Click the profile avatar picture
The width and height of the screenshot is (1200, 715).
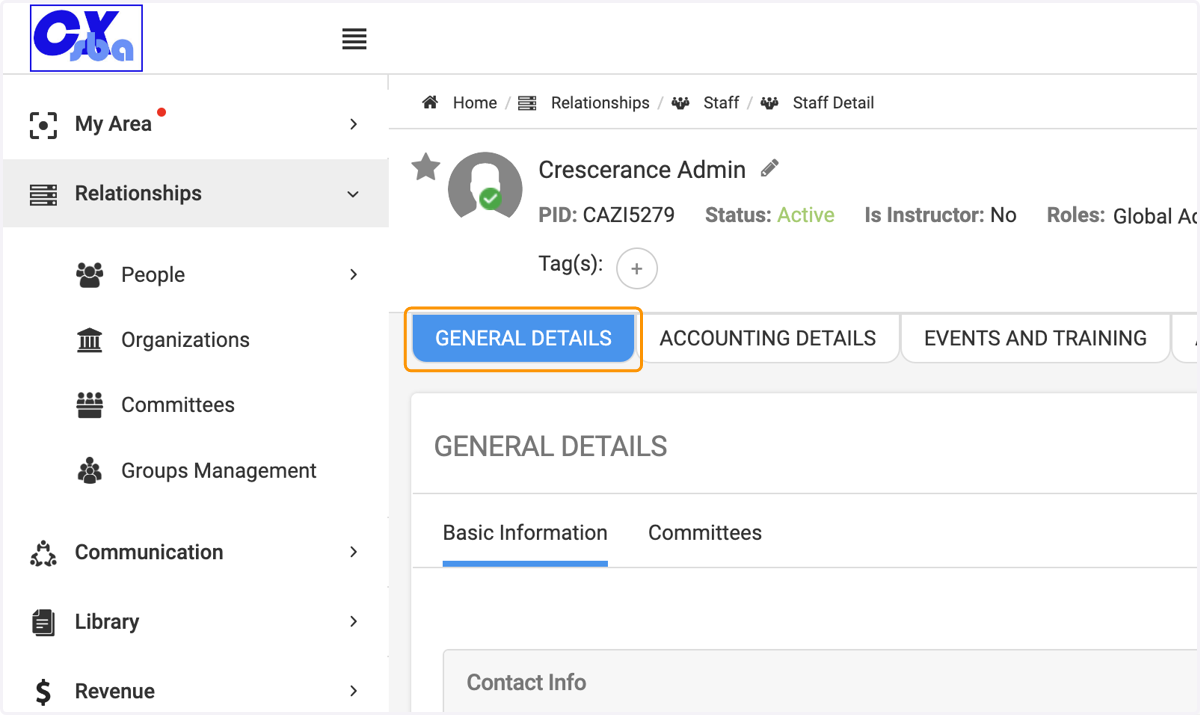click(x=485, y=187)
